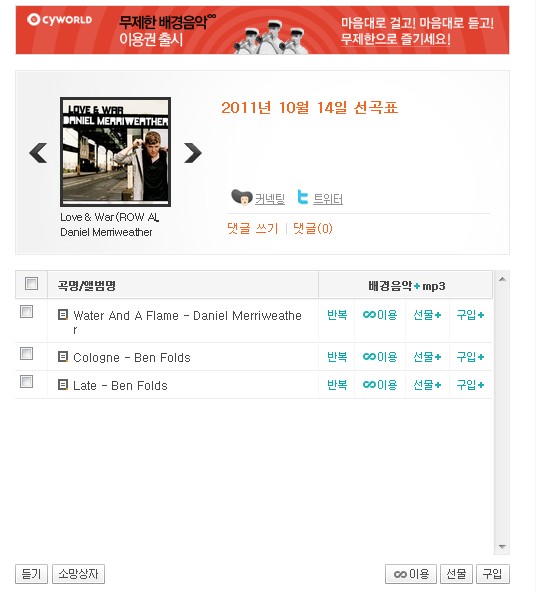Click the scrollbar up arrow in song list
Image resolution: width=536 pixels, height=593 pixels.
click(502, 279)
